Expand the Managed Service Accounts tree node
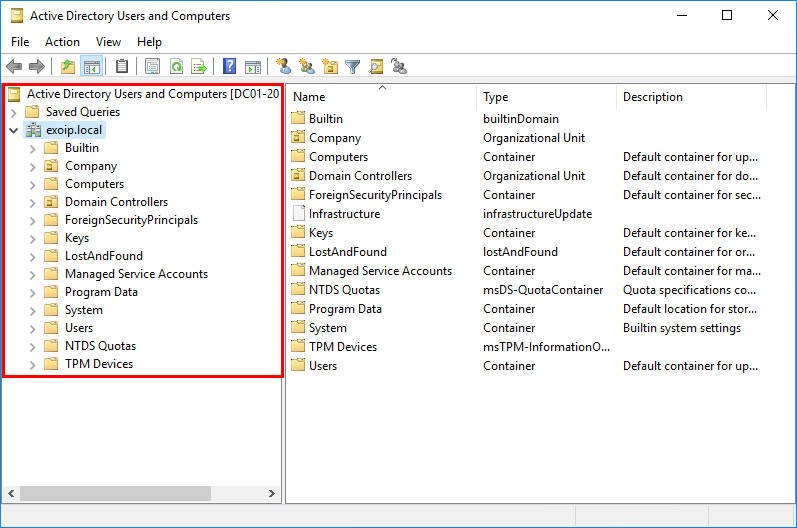 [x=33, y=274]
